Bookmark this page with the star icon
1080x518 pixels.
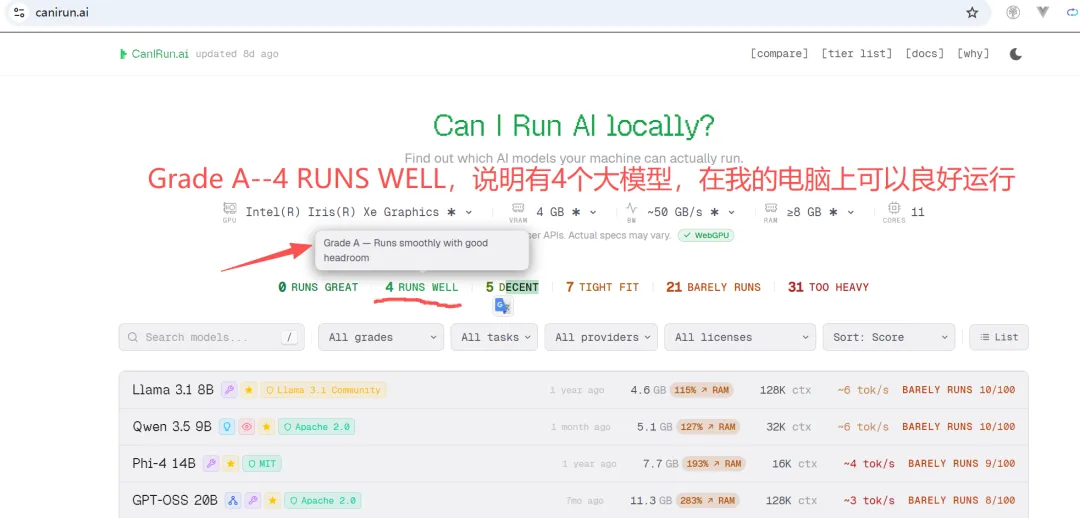pos(972,12)
